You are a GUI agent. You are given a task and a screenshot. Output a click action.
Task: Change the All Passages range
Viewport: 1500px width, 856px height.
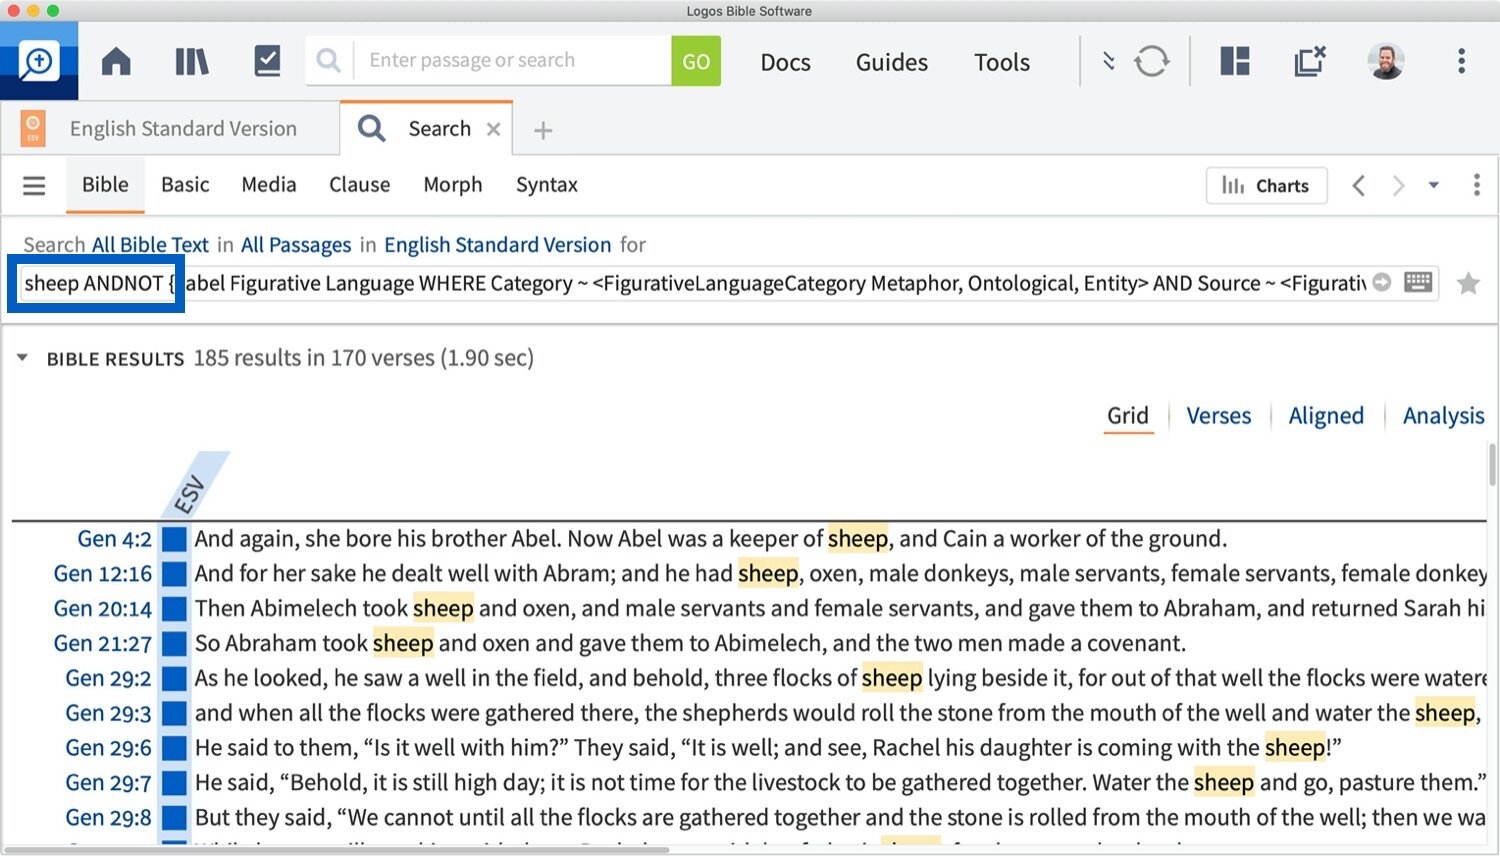[x=296, y=245]
